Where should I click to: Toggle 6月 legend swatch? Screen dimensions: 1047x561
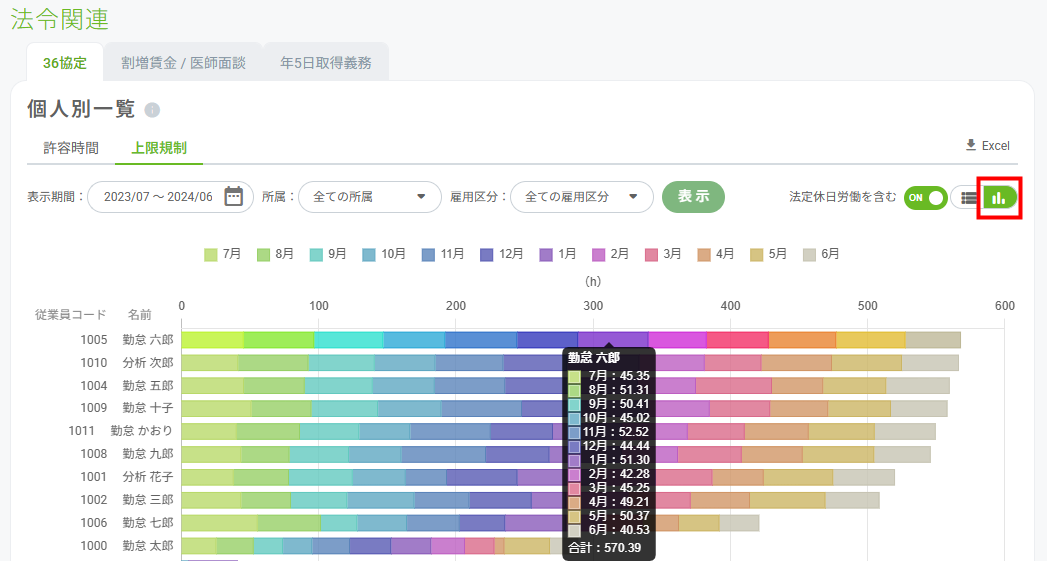pyautogui.click(x=809, y=254)
